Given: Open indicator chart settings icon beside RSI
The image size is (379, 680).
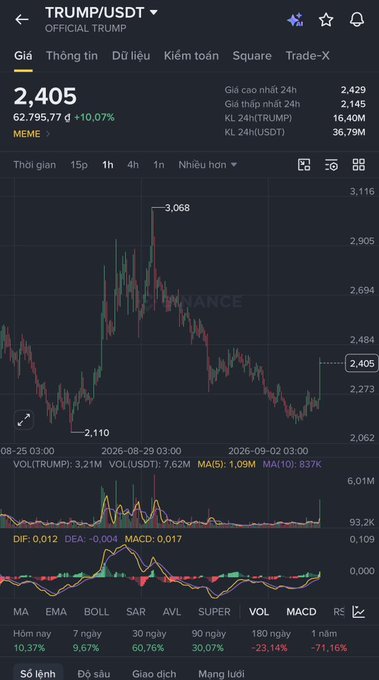Looking at the screenshot, I should tap(359, 612).
